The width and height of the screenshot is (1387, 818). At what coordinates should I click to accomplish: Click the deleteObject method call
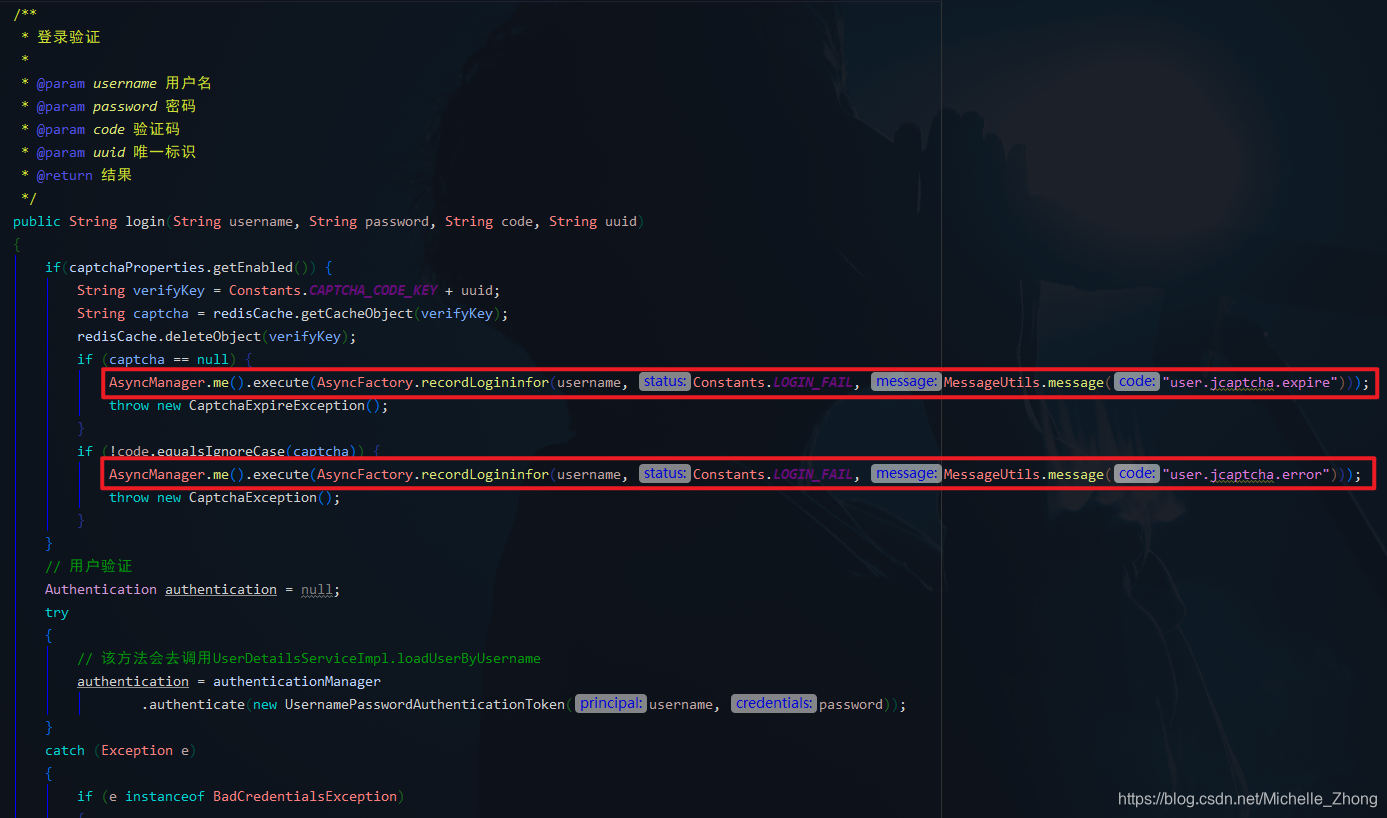coord(213,336)
